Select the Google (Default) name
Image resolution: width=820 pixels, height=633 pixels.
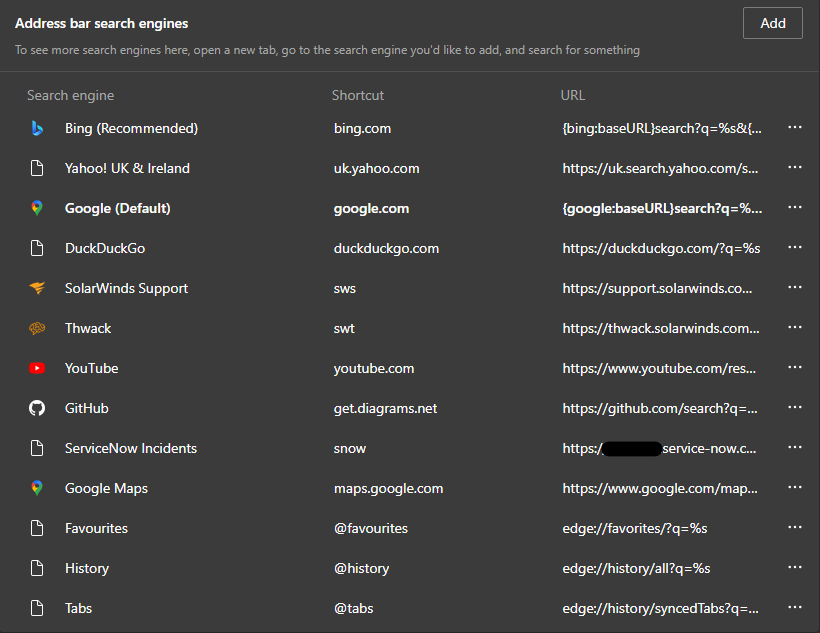tap(118, 209)
